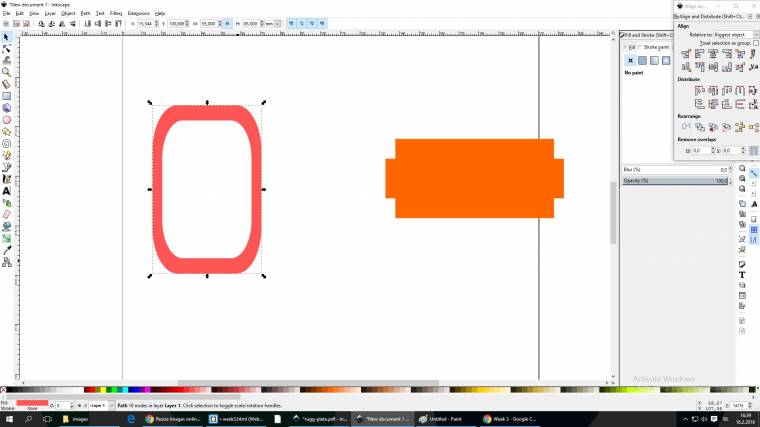Open the Filters menu
760x427 pixels.
point(116,13)
